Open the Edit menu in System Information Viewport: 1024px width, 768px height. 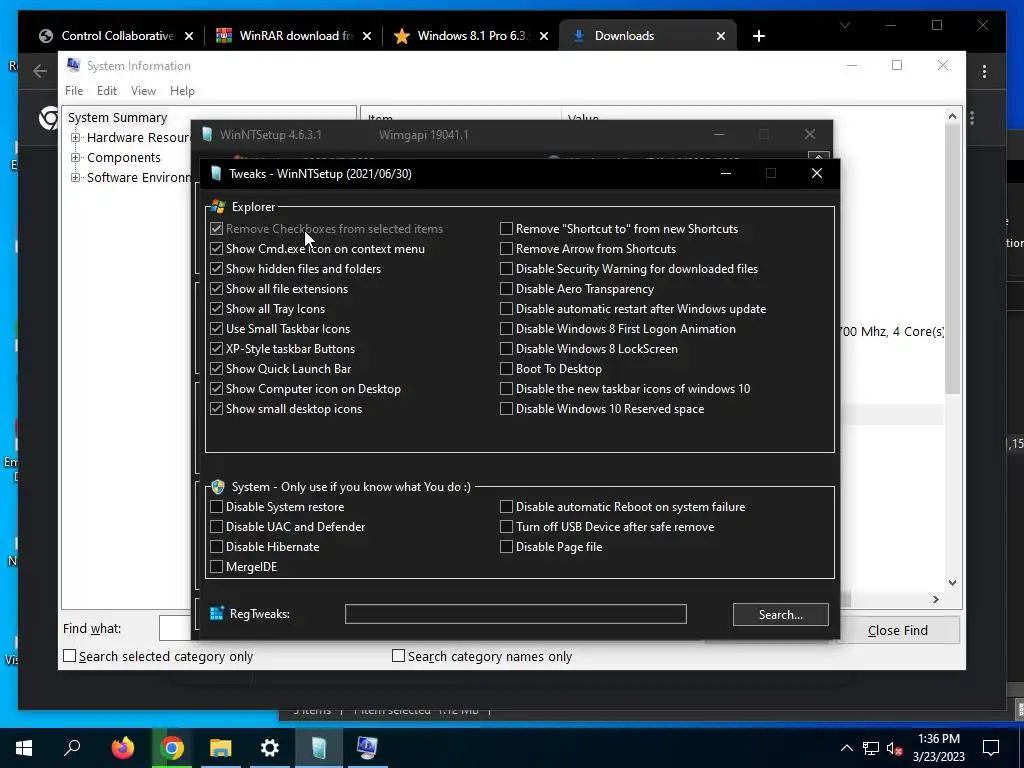click(106, 91)
